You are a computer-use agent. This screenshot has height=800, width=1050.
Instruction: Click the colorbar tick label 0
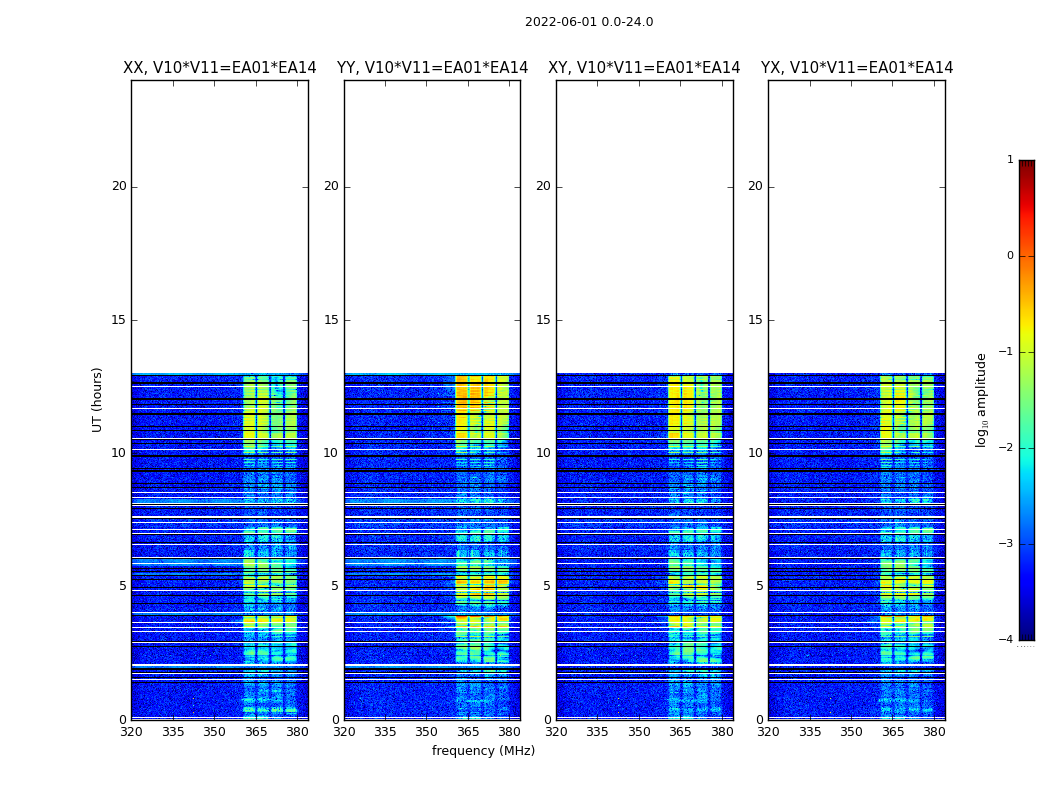(x=1010, y=256)
